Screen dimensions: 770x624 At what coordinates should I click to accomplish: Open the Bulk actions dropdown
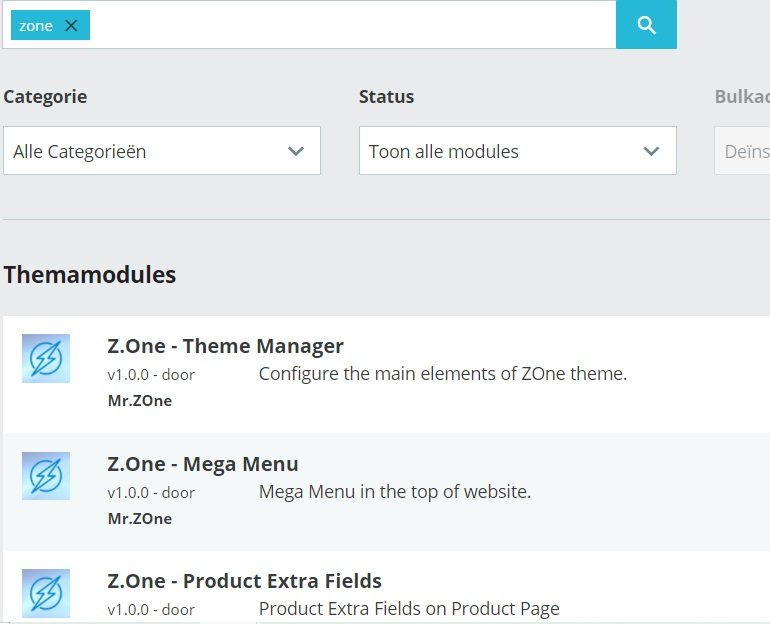[742, 151]
